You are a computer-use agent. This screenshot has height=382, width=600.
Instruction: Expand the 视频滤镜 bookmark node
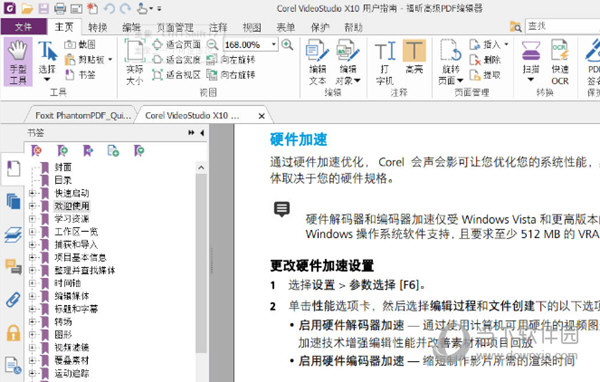pos(32,347)
